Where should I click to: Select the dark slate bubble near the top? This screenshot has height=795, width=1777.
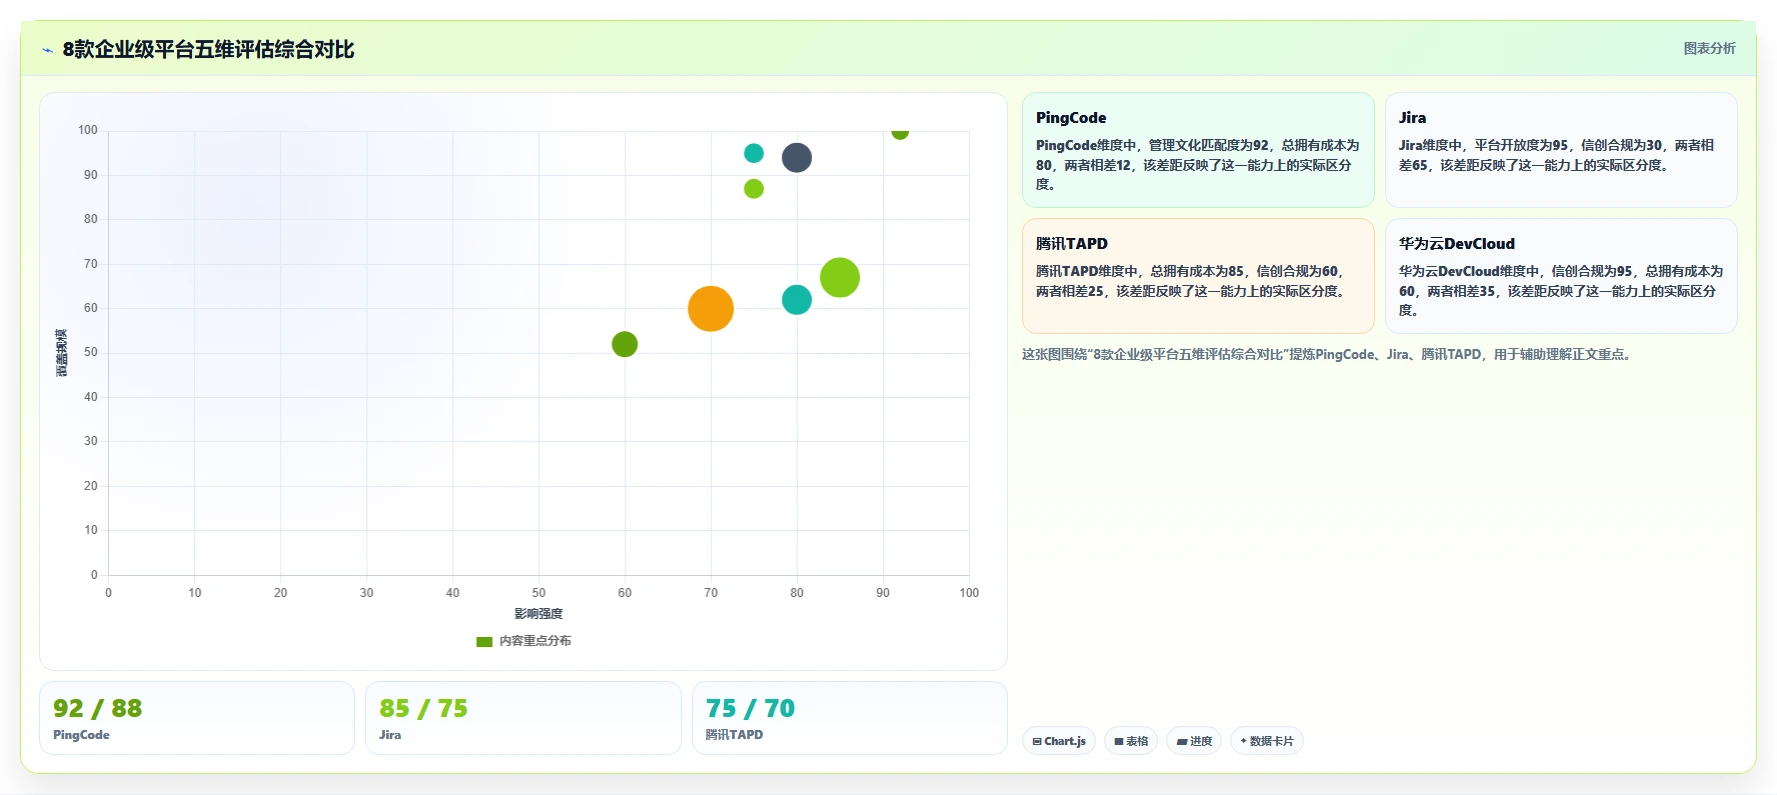point(797,158)
